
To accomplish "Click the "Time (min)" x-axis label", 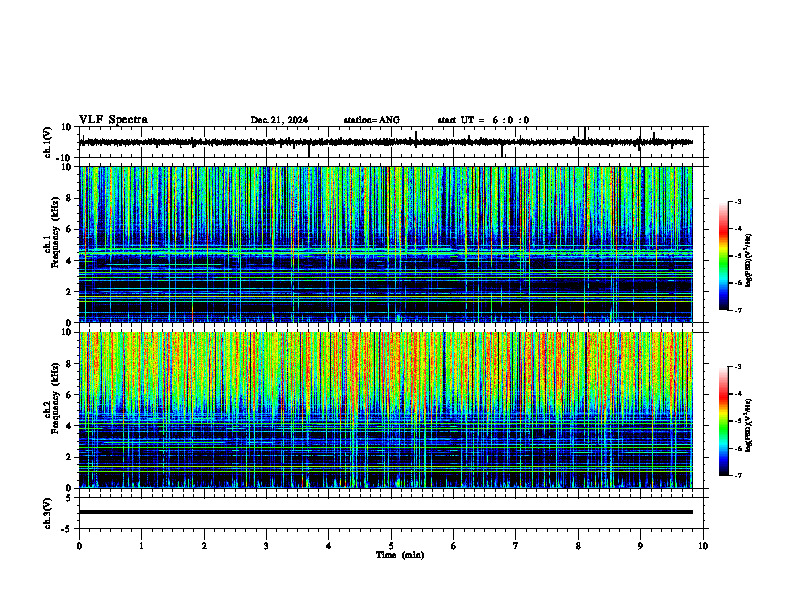I will 400,555.
